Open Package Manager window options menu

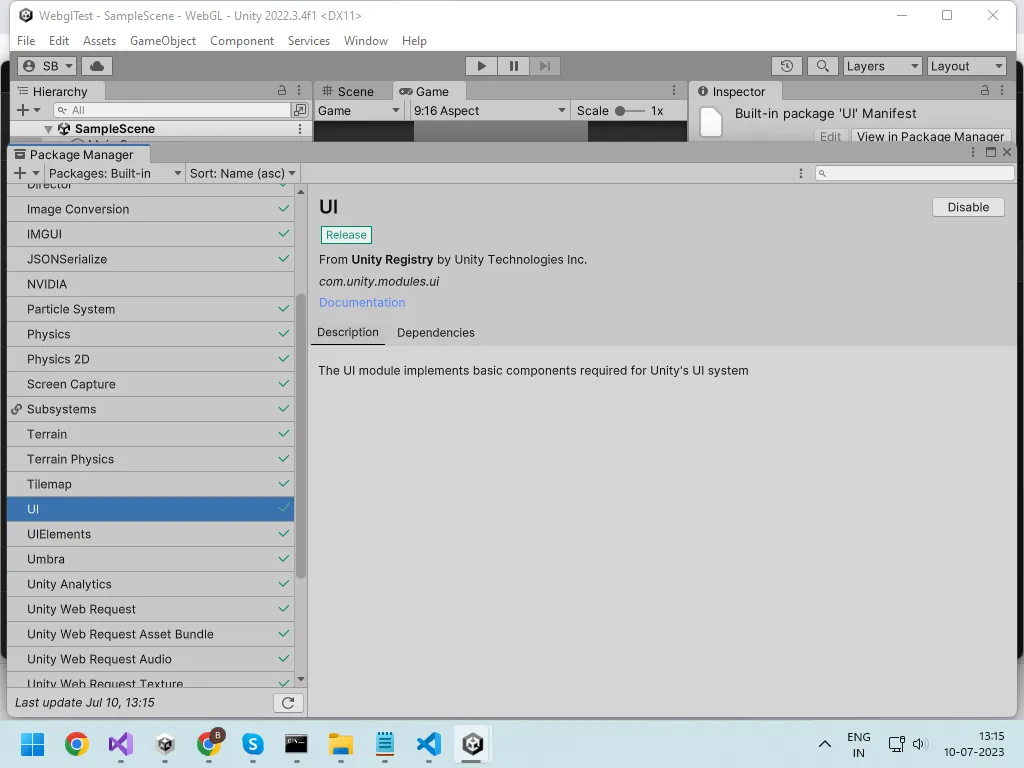(x=973, y=152)
